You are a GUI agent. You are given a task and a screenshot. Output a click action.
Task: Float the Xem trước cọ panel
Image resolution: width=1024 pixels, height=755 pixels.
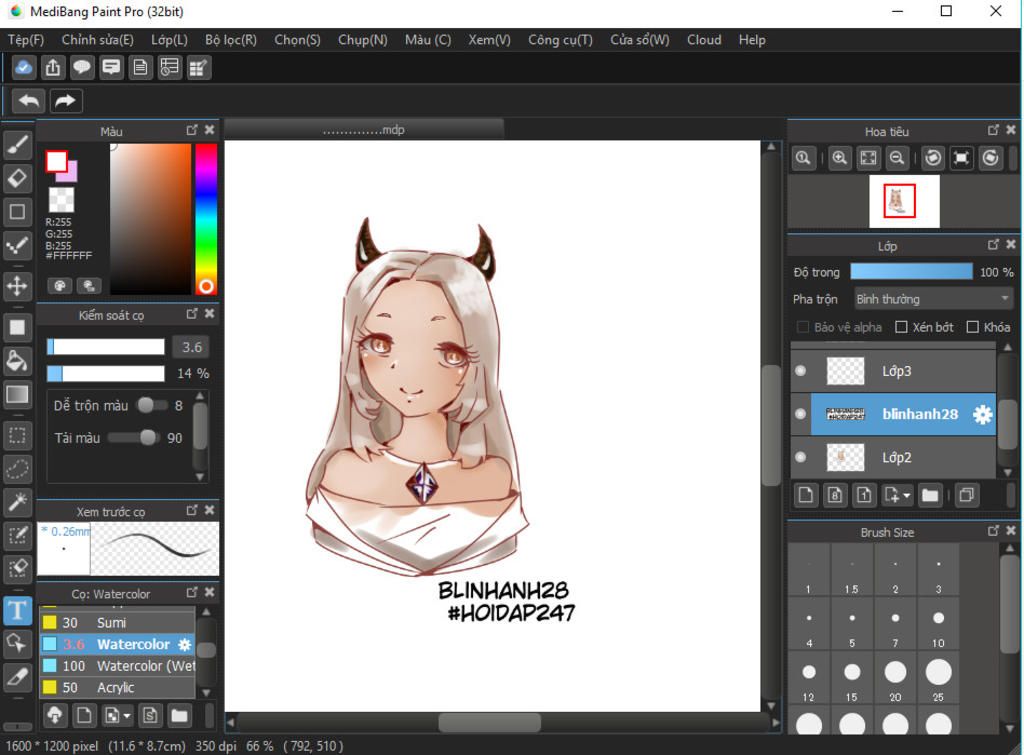(191, 510)
